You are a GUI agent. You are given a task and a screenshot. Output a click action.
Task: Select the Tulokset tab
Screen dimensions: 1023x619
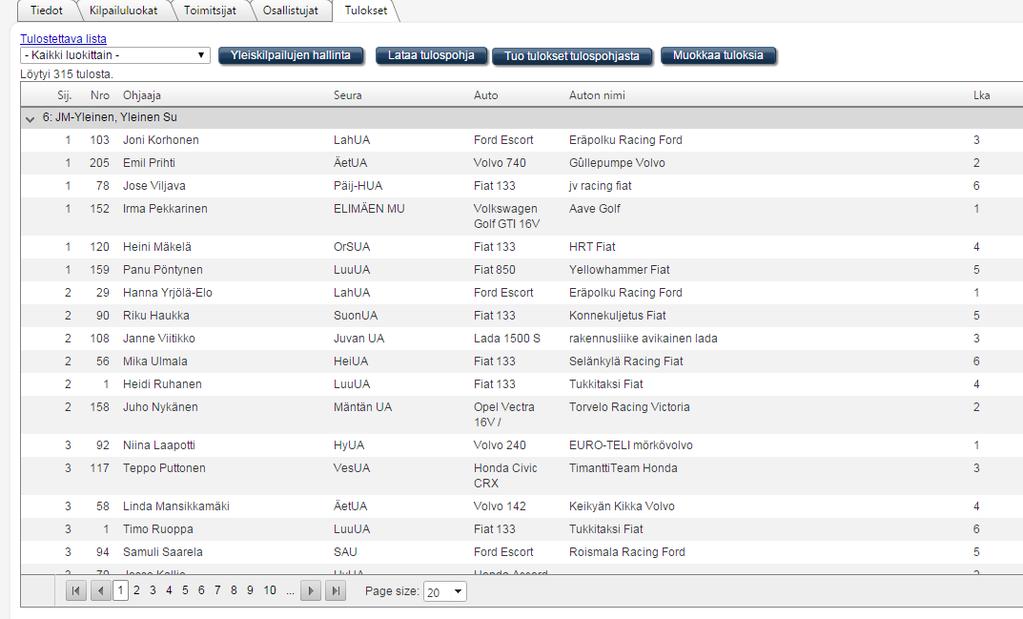(x=365, y=10)
